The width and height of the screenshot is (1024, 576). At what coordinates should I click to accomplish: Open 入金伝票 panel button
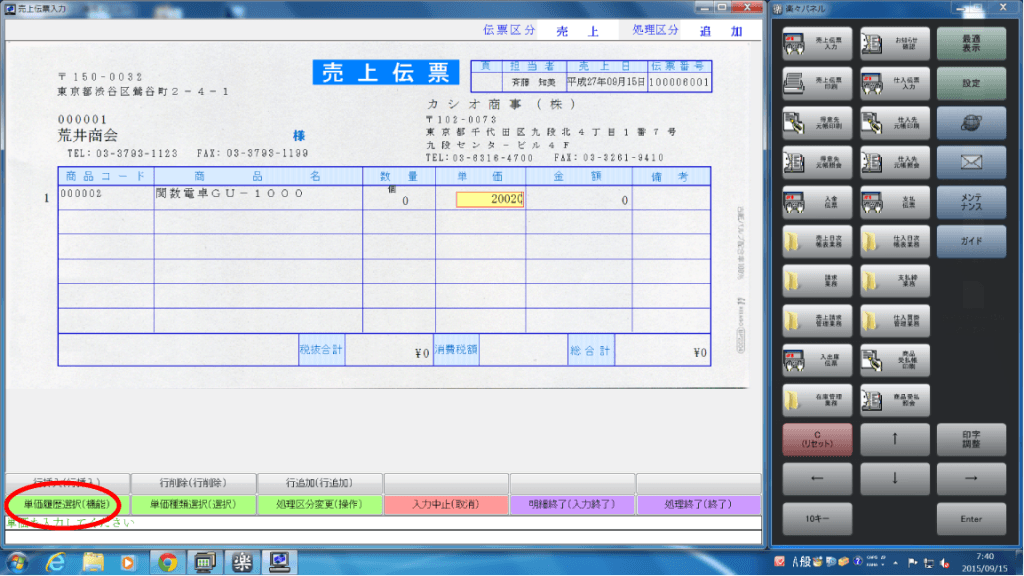(817, 202)
